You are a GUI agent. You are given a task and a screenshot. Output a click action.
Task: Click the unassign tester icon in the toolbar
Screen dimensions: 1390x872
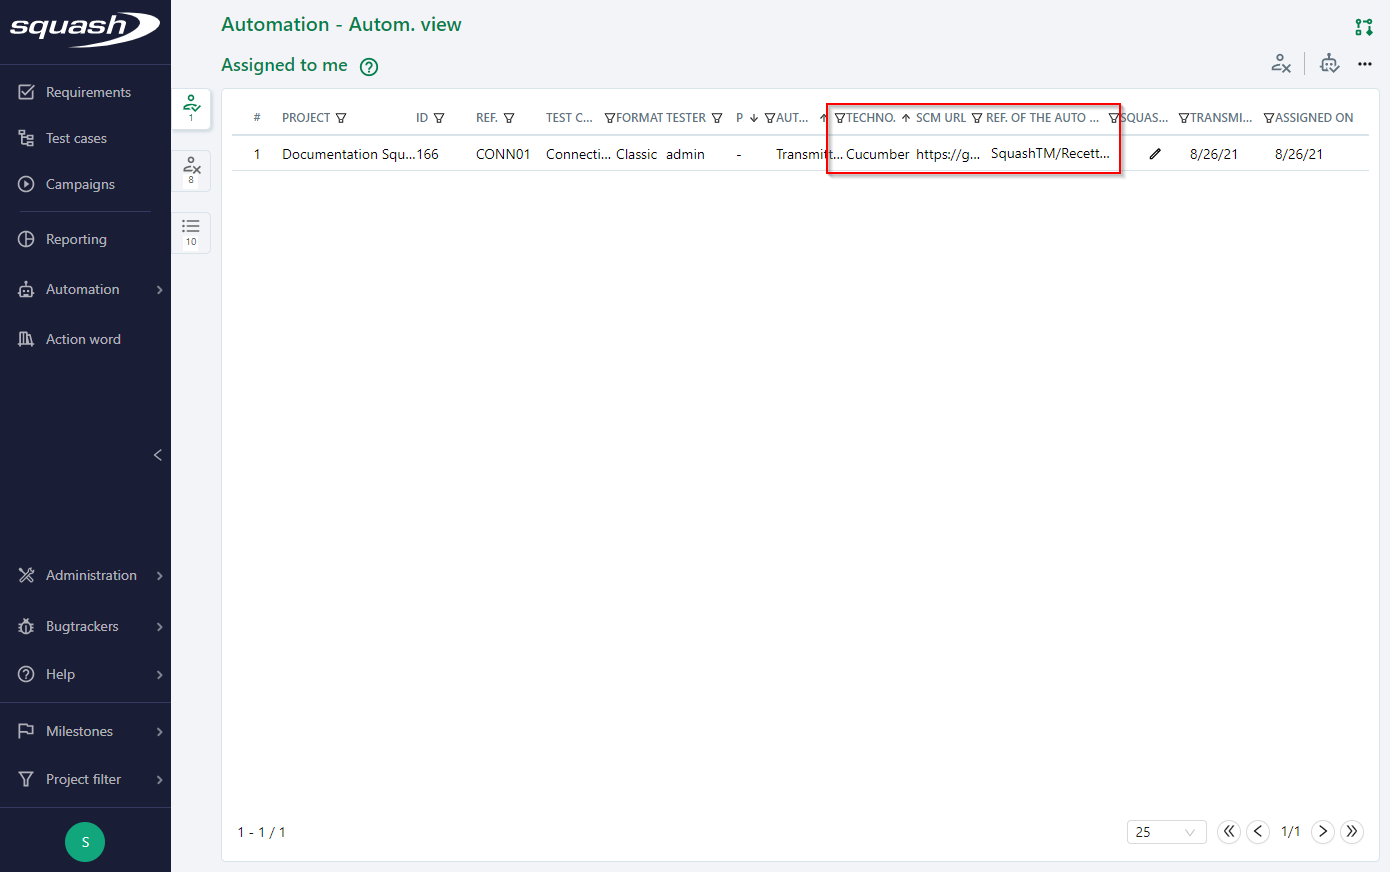coord(1282,63)
